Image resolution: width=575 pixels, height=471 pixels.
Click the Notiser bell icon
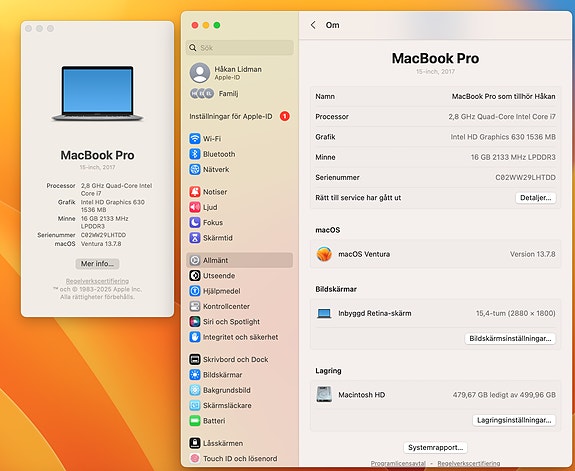[x=194, y=192]
